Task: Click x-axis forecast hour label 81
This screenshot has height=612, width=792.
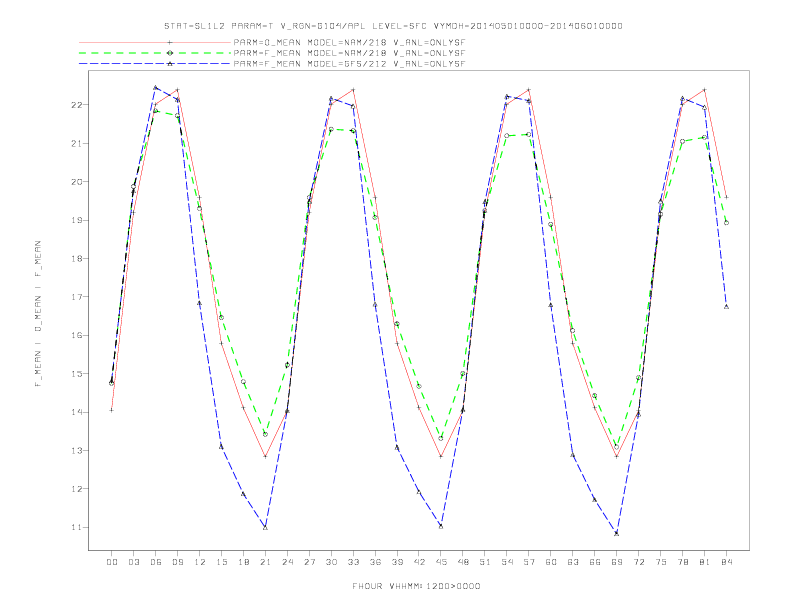Action: [x=705, y=562]
